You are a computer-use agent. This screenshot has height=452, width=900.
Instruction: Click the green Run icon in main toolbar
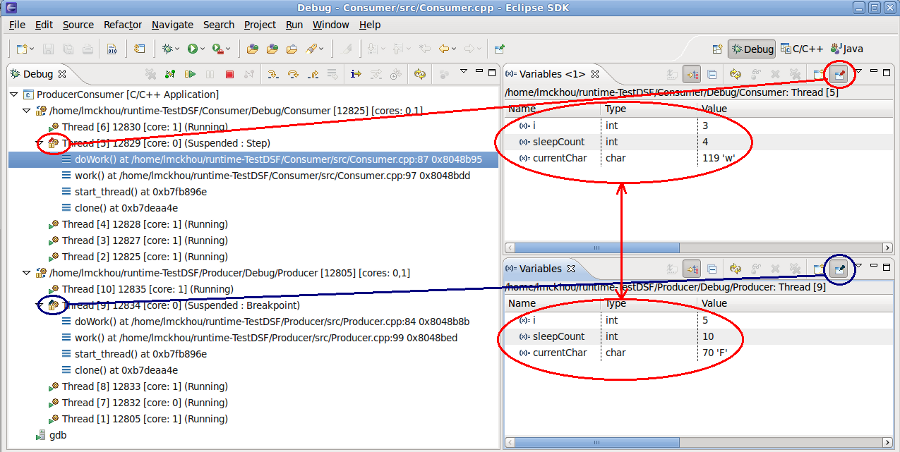193,49
